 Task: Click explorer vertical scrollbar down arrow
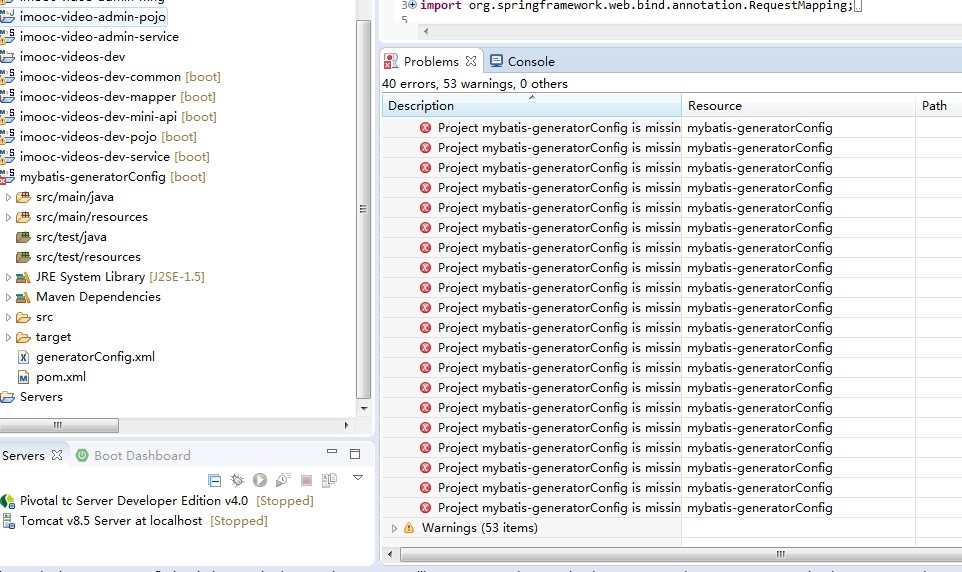(x=364, y=408)
